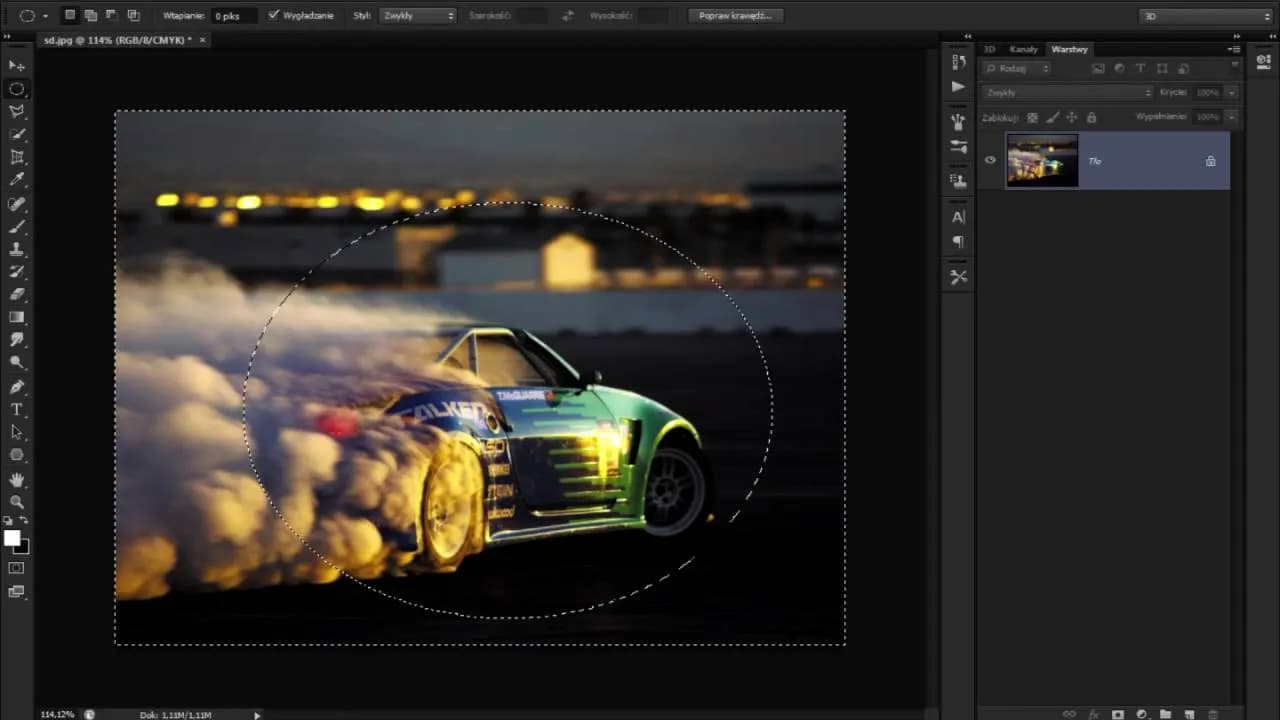
Task: Select the Elliptical Marquee tool
Action: click(x=15, y=89)
